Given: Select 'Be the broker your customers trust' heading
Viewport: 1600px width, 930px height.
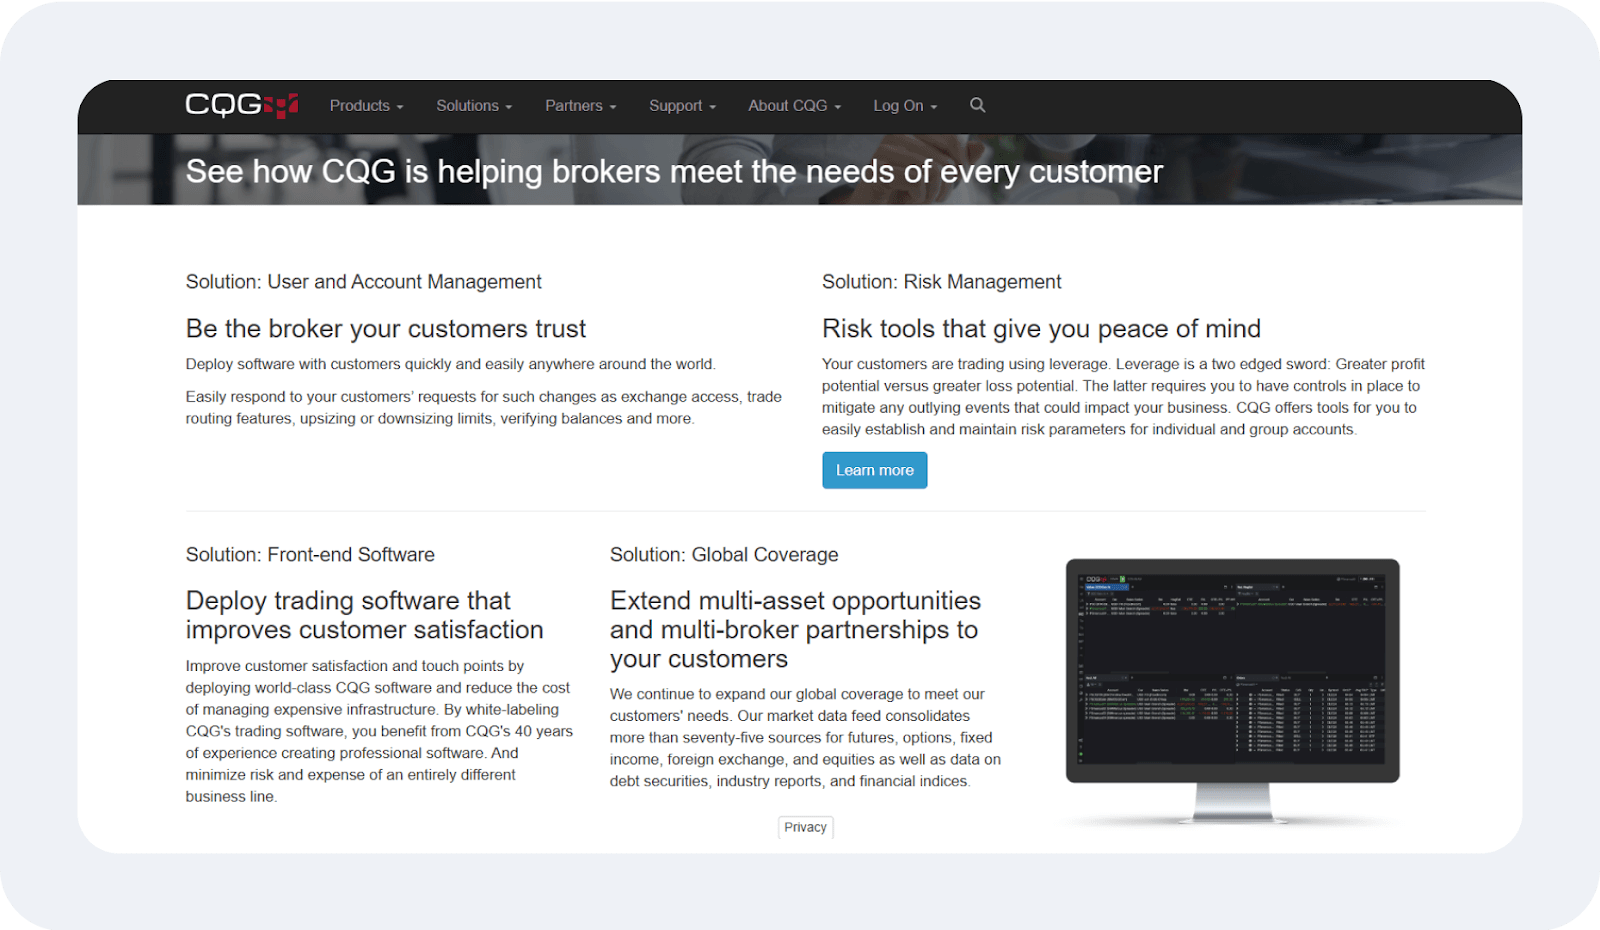Looking at the screenshot, I should pyautogui.click(x=386, y=329).
